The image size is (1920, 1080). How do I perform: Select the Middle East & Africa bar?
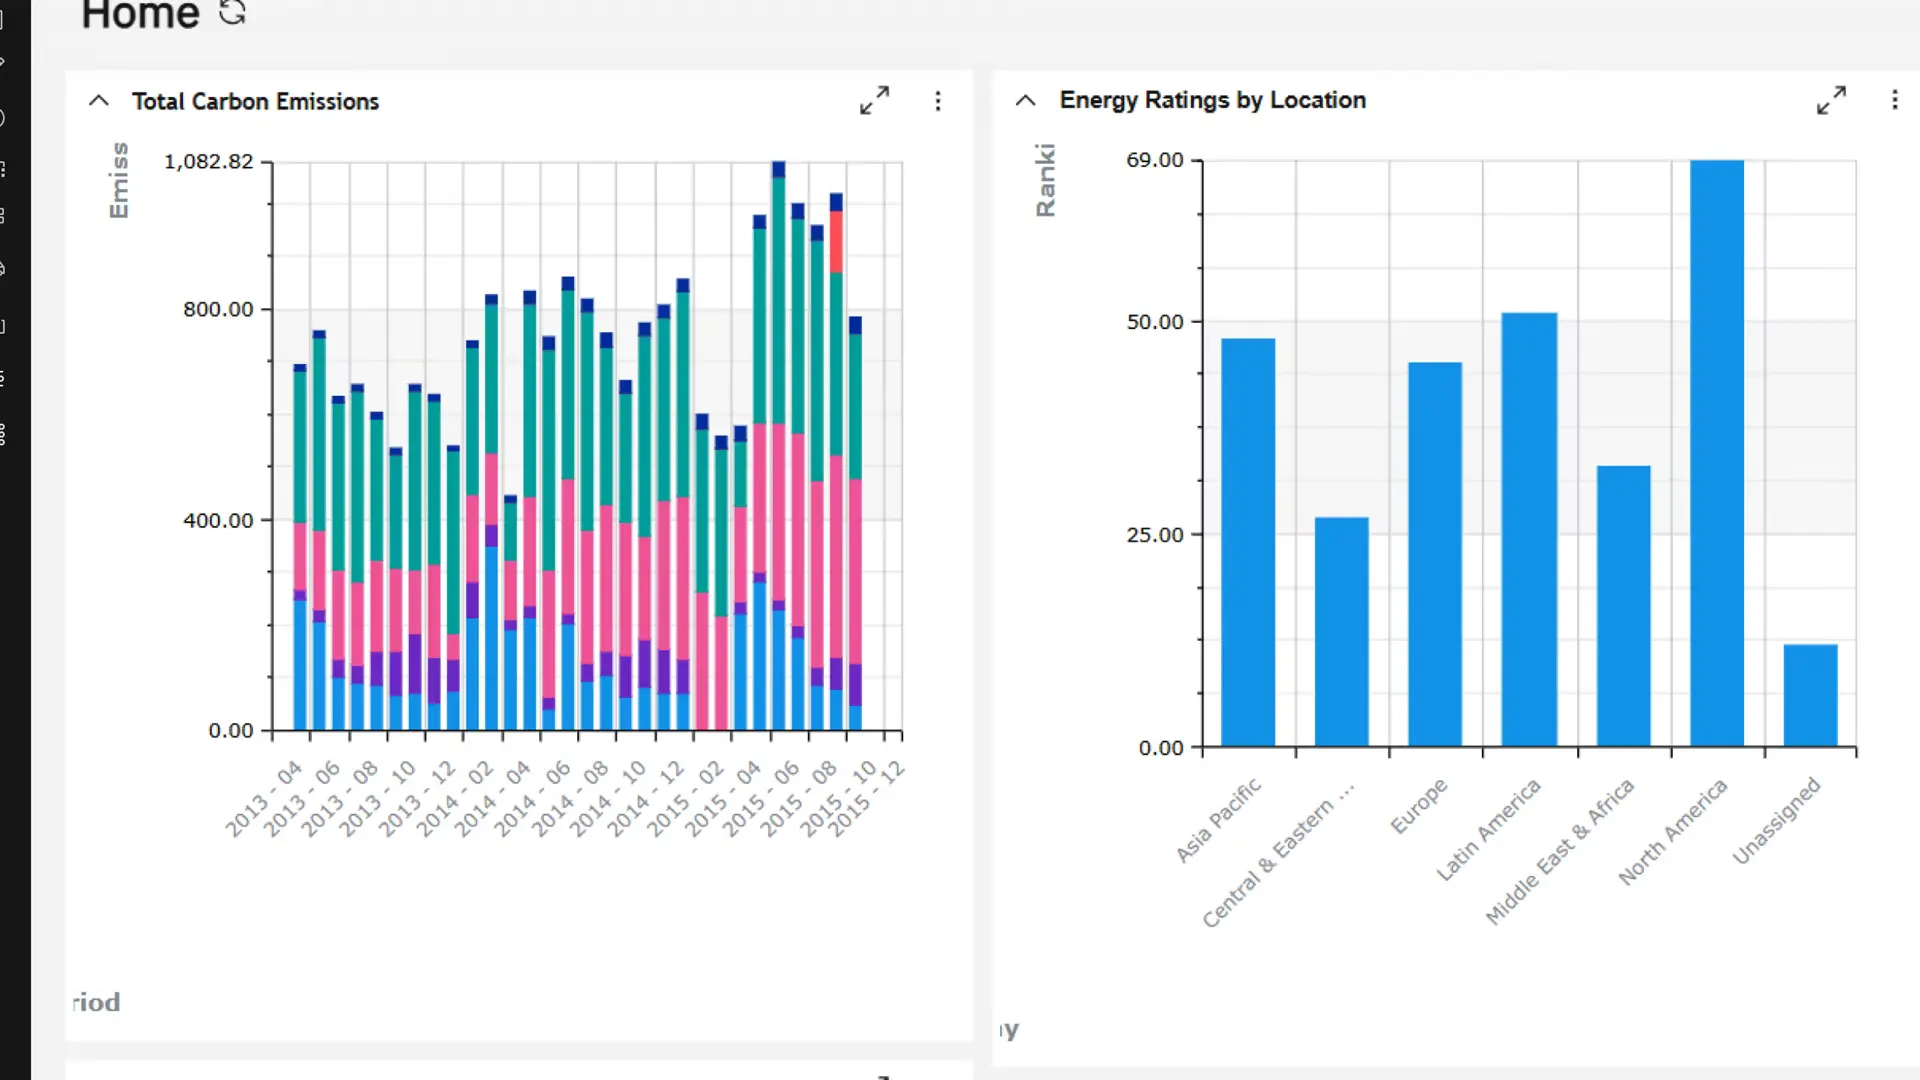pyautogui.click(x=1622, y=606)
